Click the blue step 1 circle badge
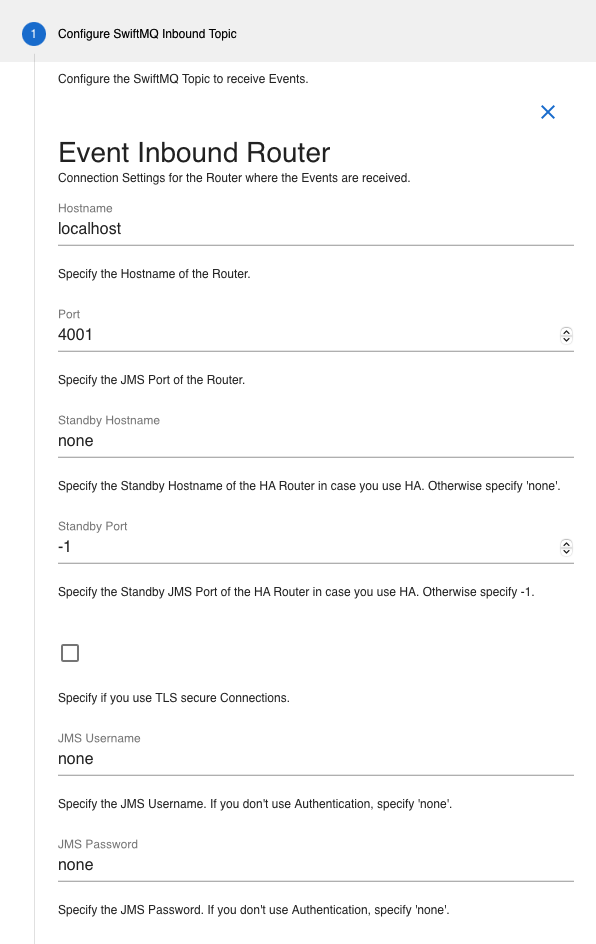 pos(34,34)
